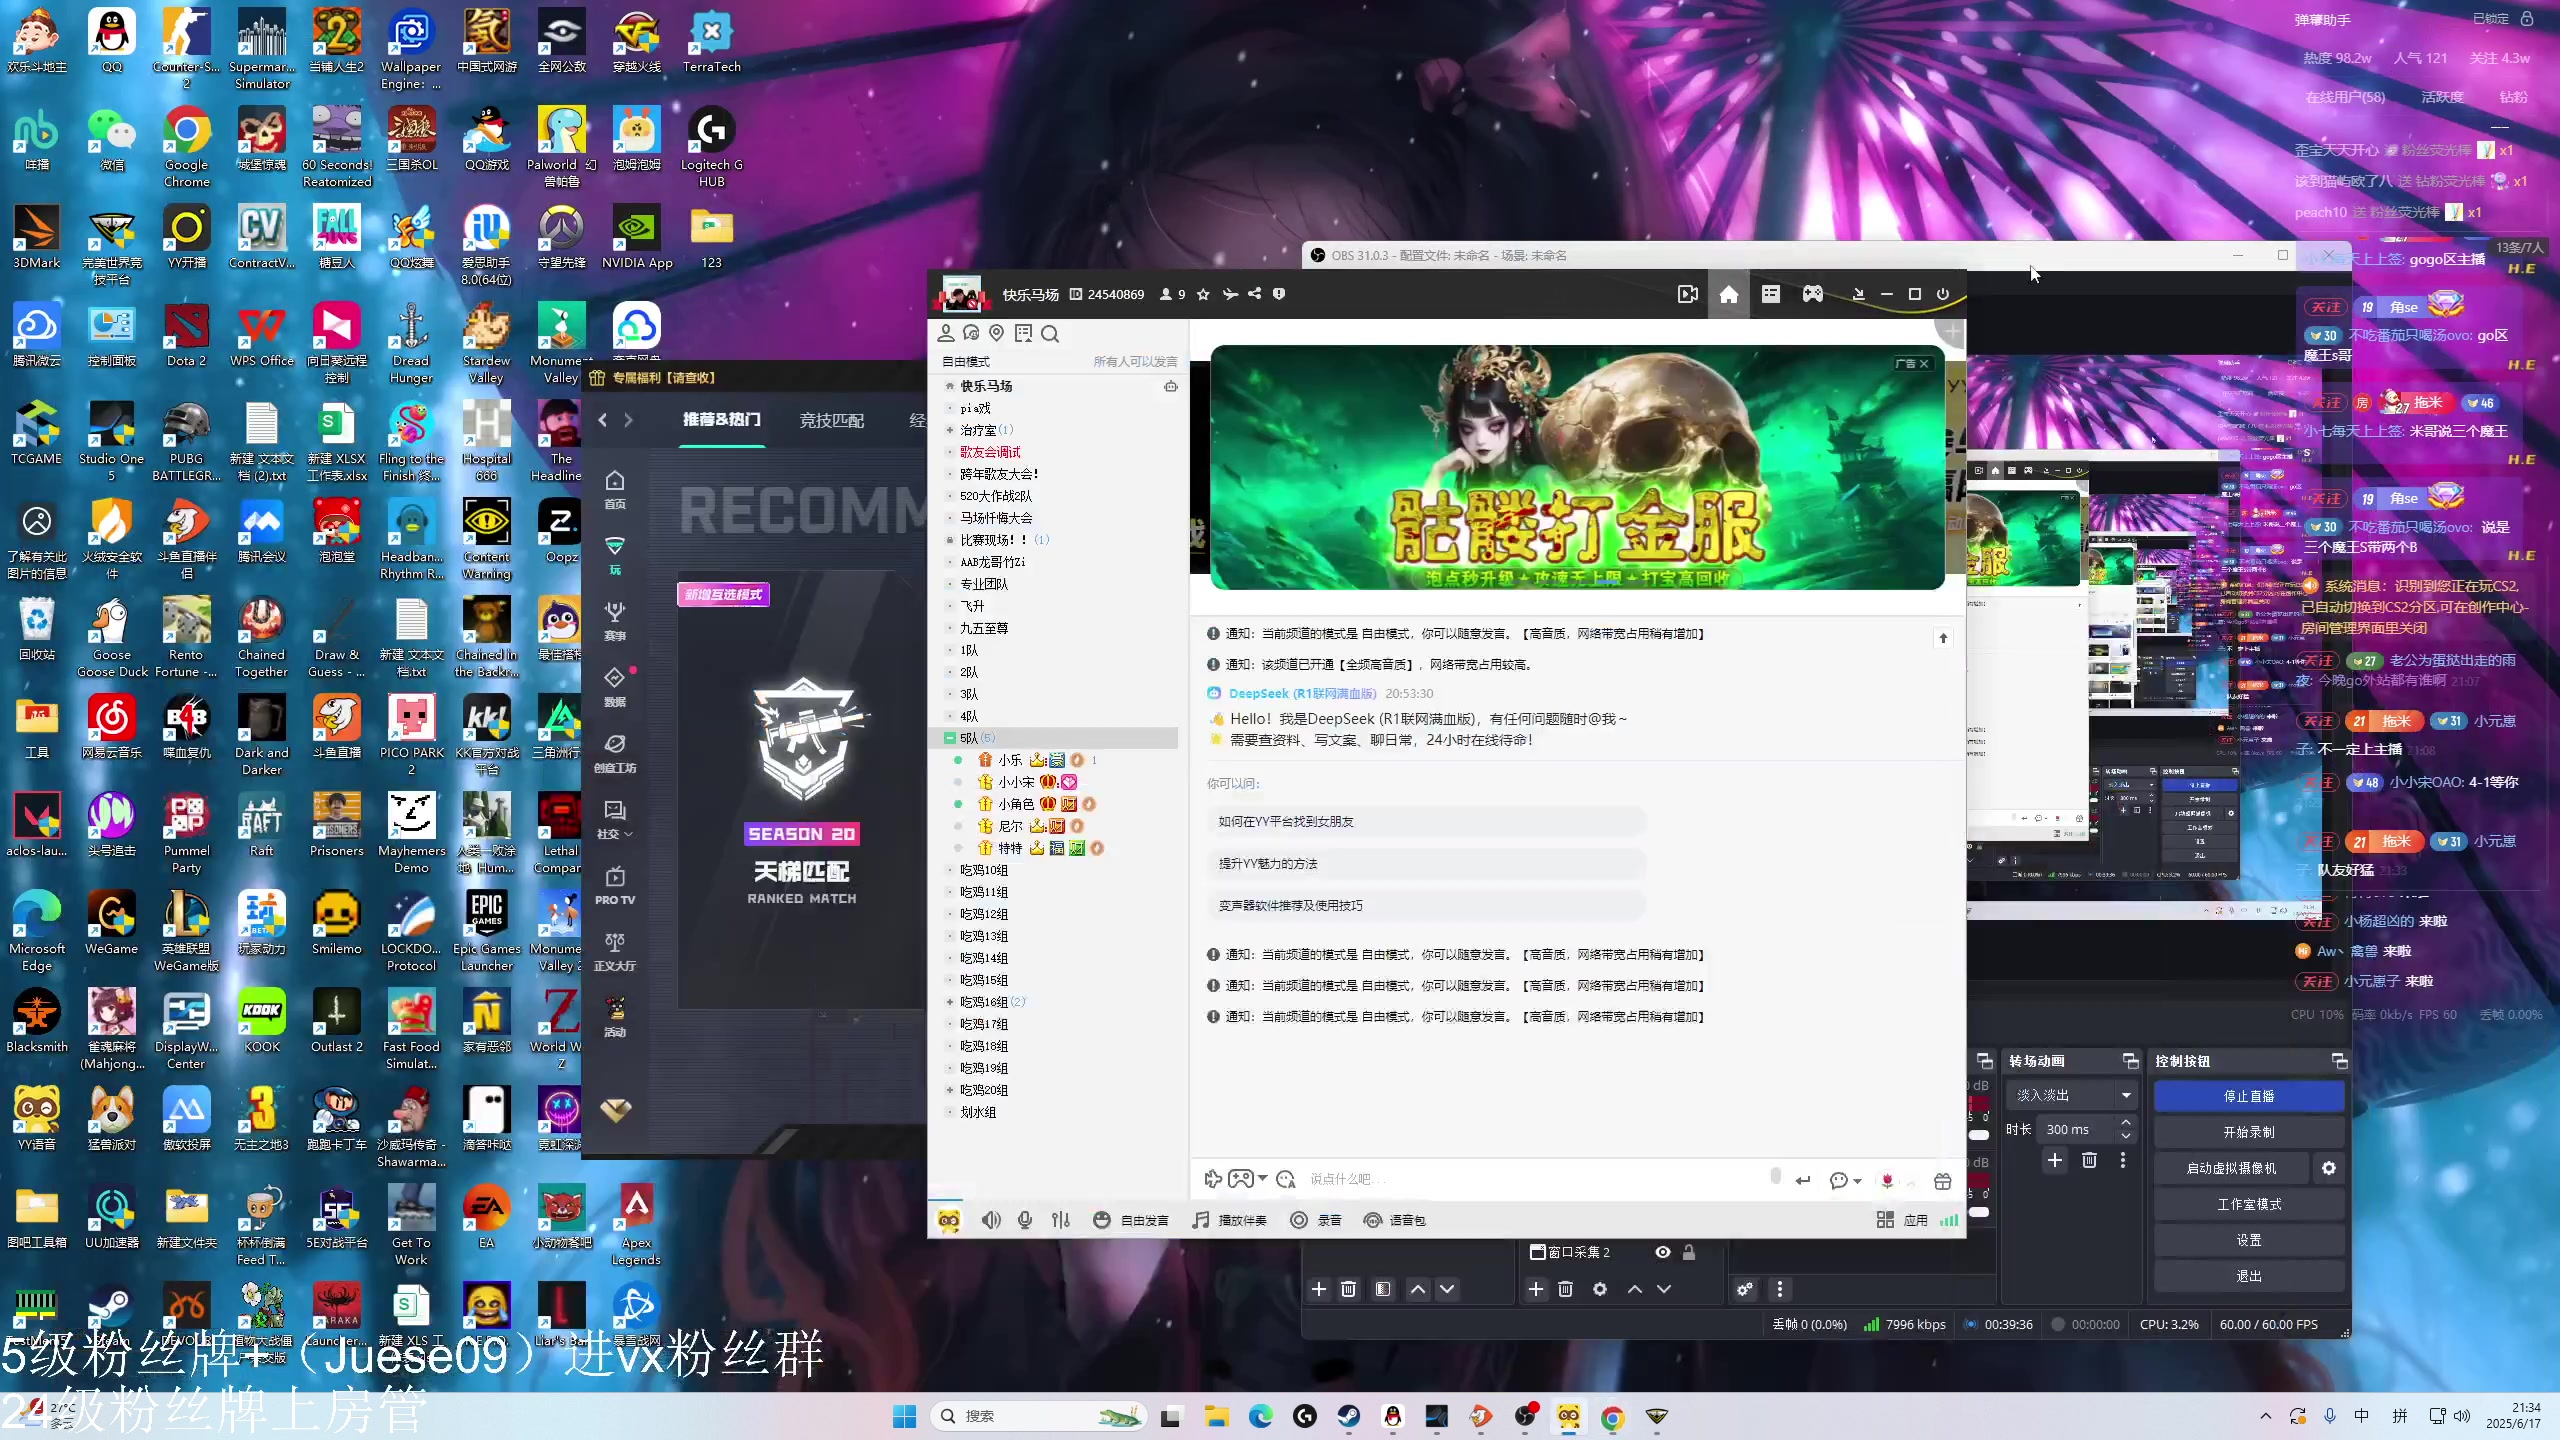Click the speaker volume icon in the YY bottom bar

pos(991,1220)
